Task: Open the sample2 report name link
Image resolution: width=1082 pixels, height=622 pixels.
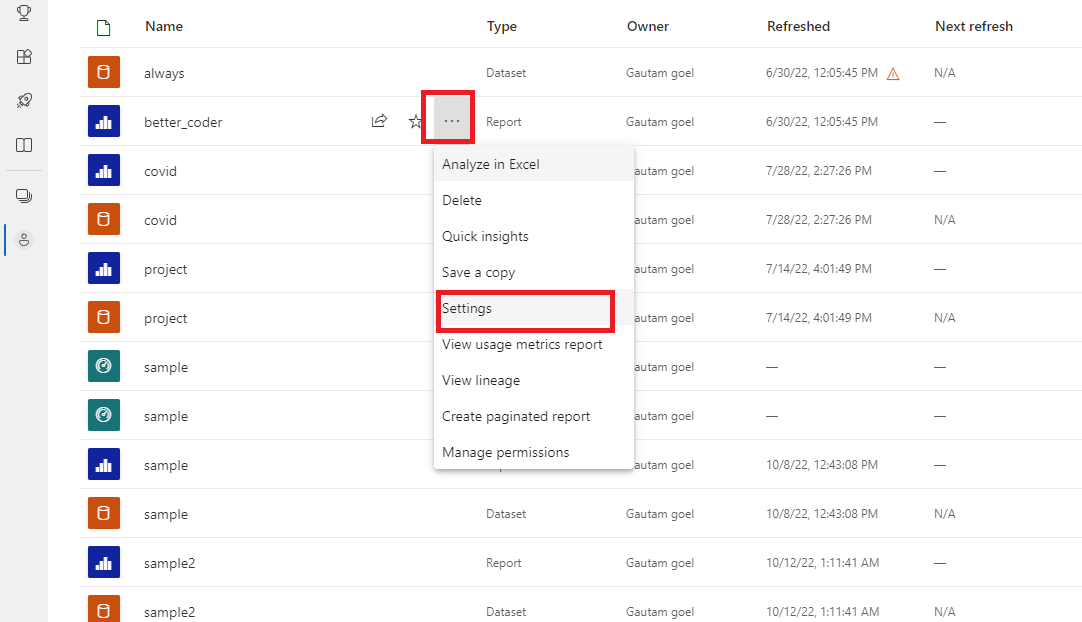Action: coord(169,563)
